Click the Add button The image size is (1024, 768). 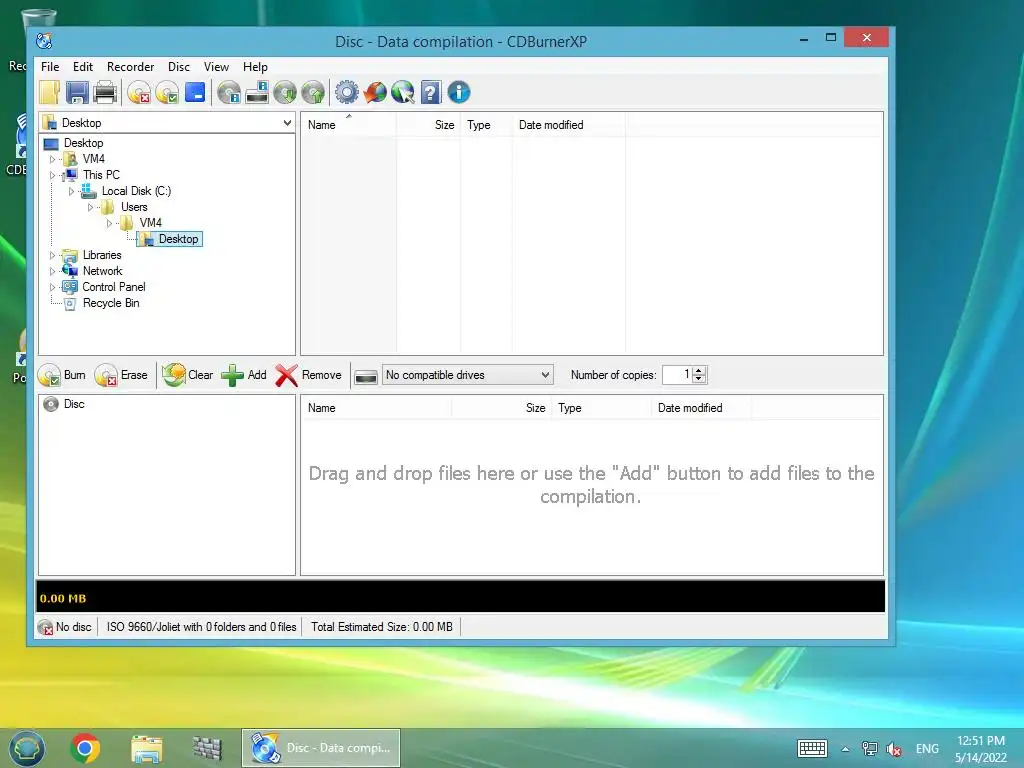coord(244,375)
